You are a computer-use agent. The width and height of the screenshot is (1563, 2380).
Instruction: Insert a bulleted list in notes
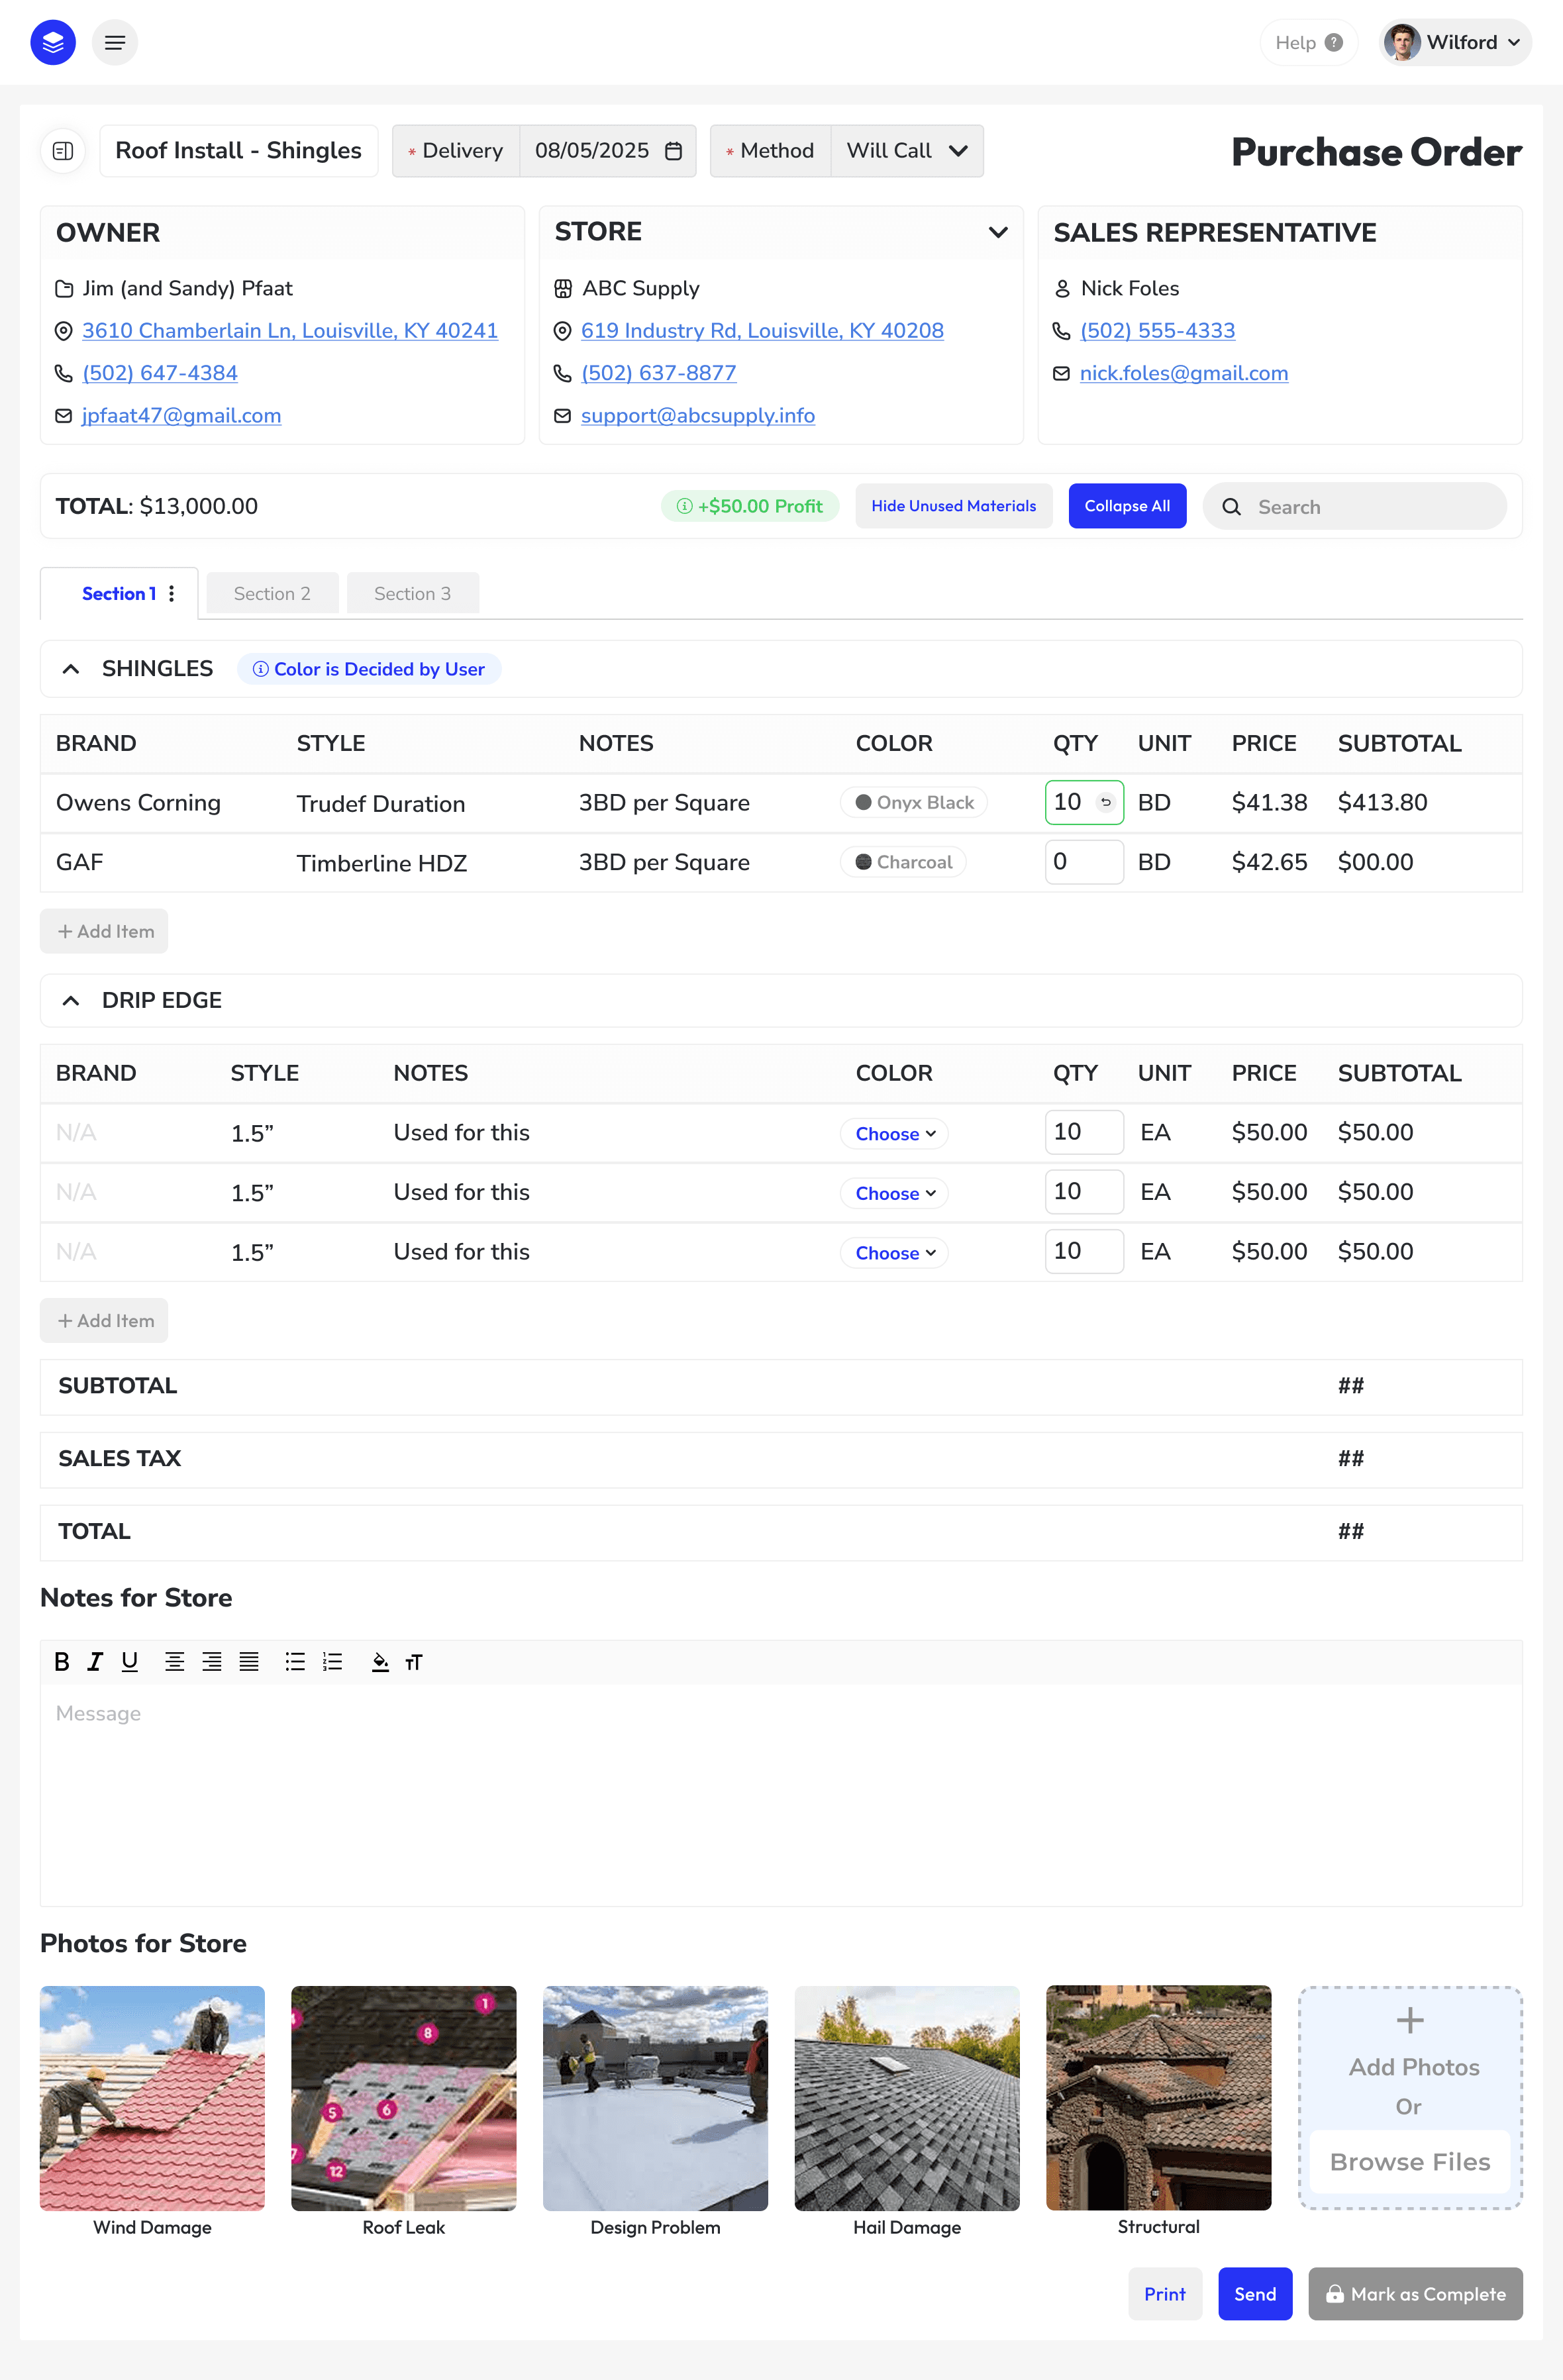tap(295, 1662)
